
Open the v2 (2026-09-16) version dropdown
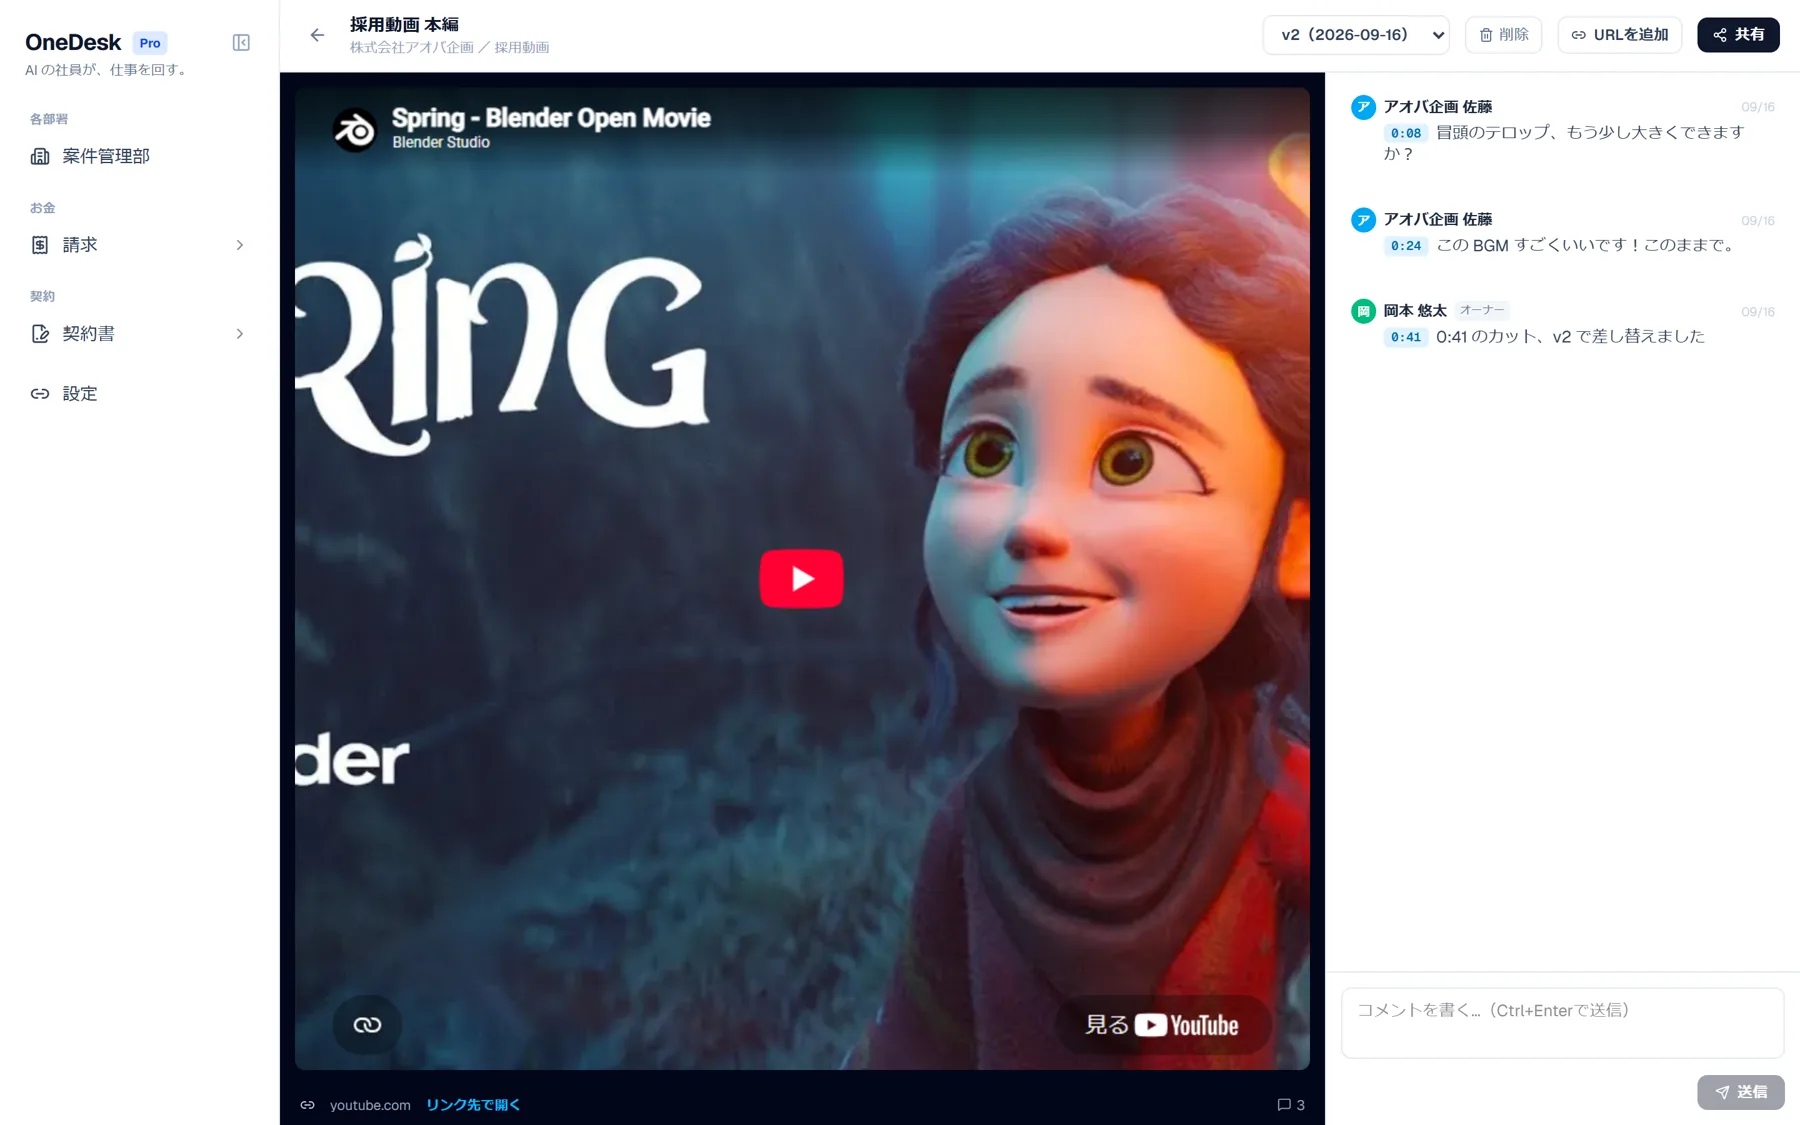point(1356,35)
